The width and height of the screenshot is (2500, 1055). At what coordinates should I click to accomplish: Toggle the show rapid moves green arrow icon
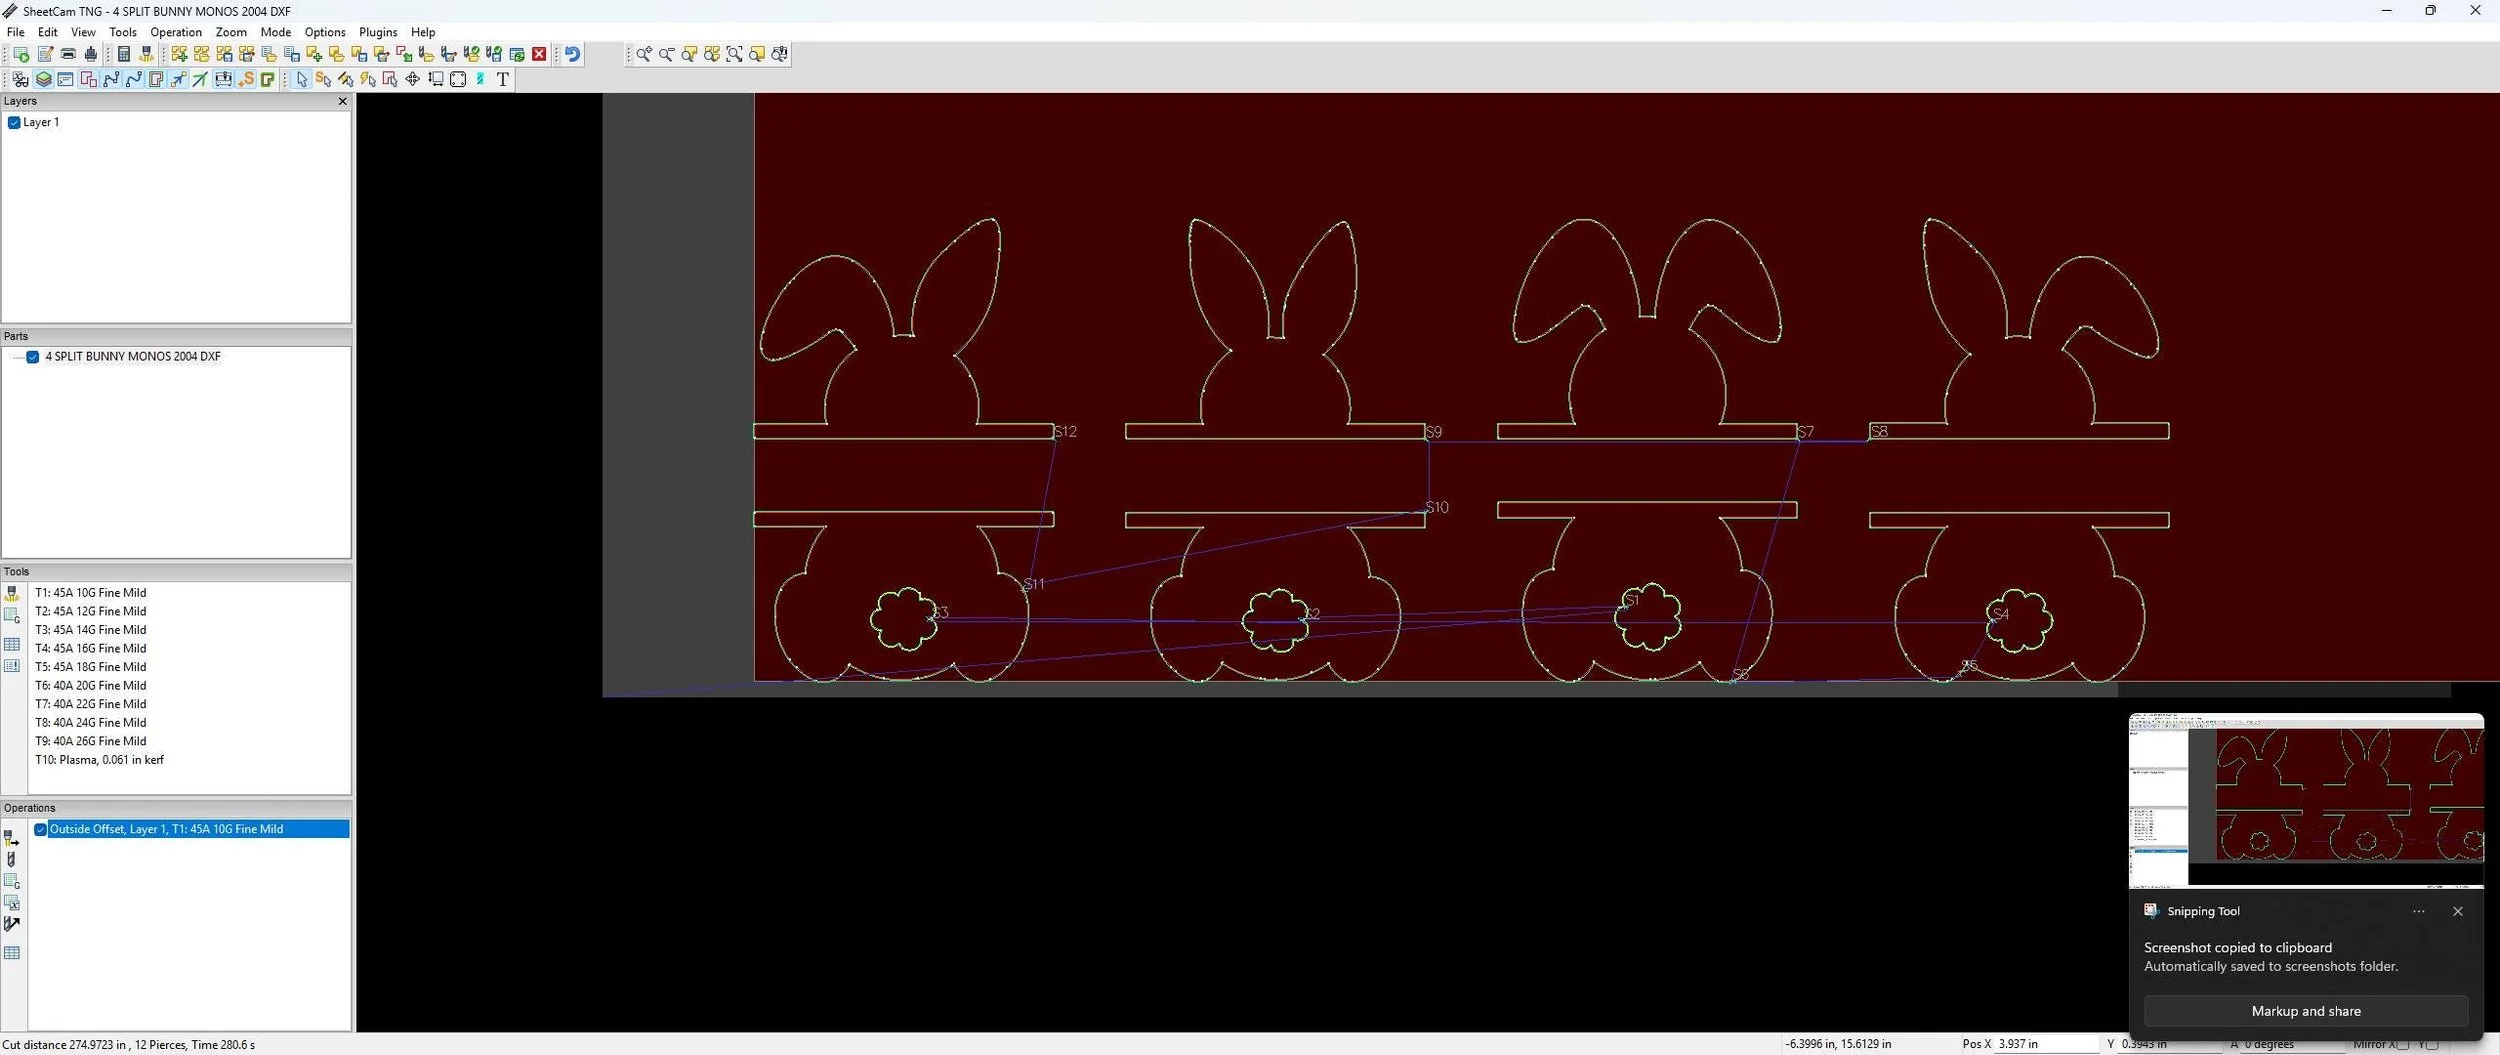coord(200,79)
